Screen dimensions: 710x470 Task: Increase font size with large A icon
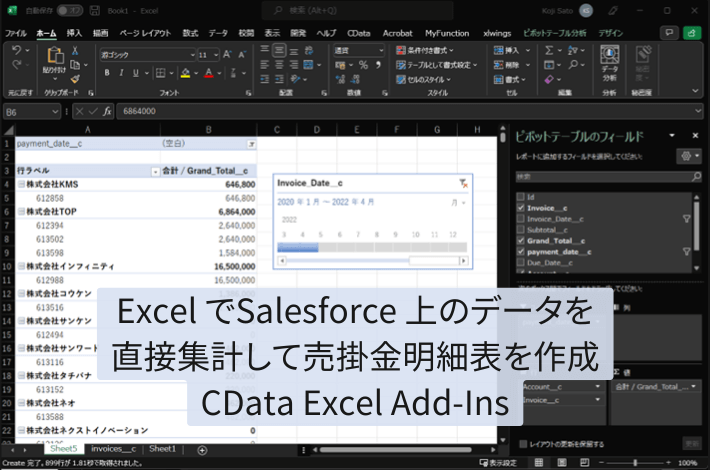click(227, 55)
